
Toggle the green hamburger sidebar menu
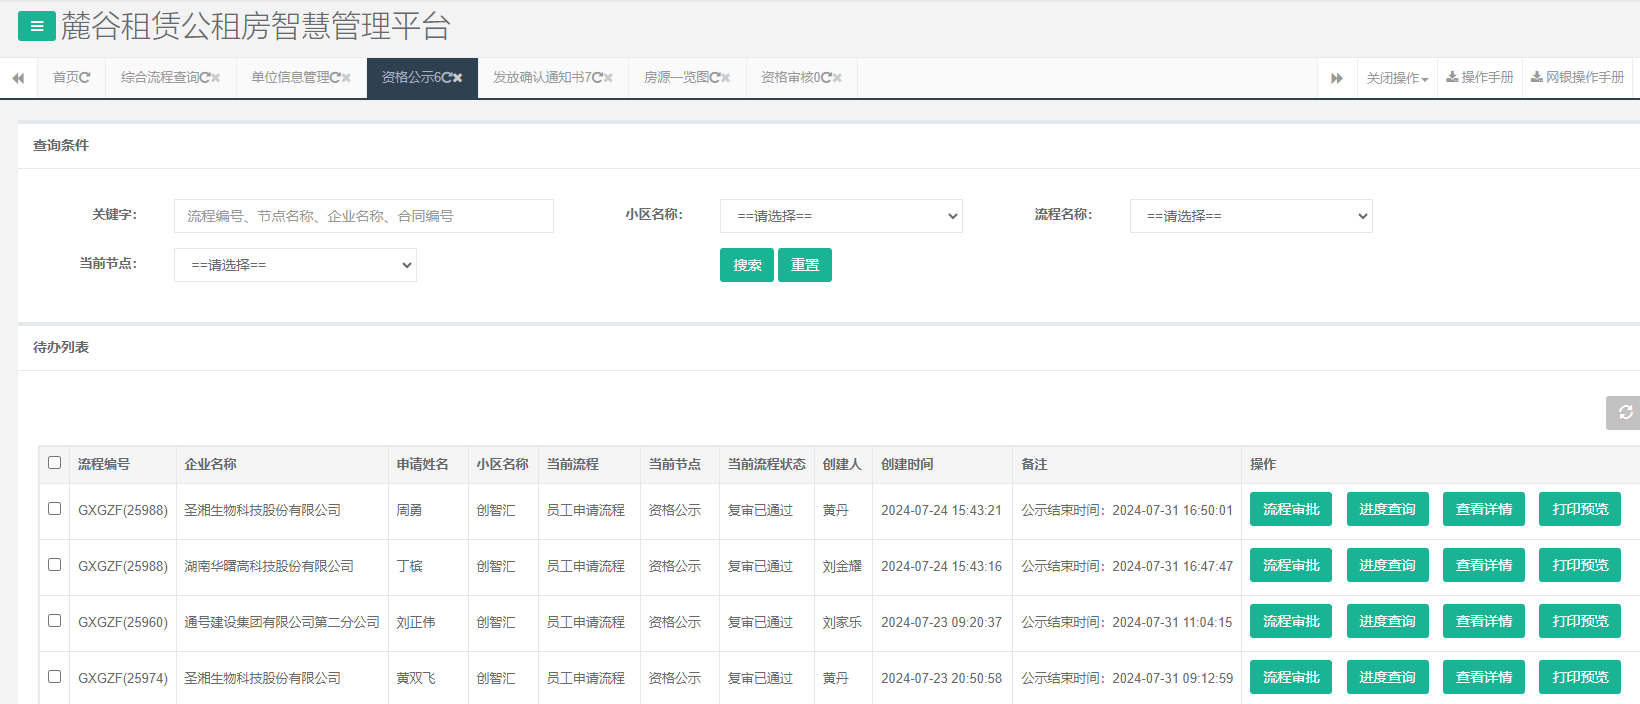pyautogui.click(x=36, y=26)
